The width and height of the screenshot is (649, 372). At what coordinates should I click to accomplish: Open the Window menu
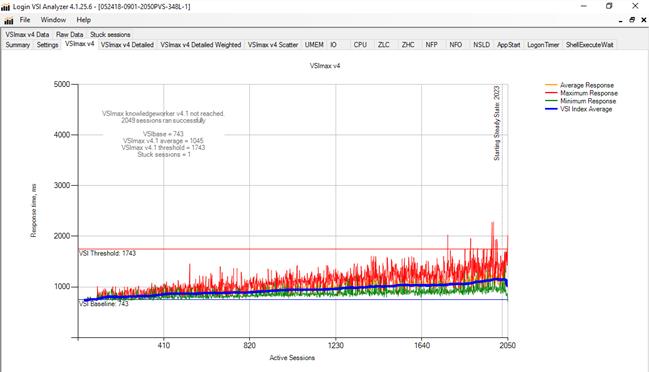point(53,20)
